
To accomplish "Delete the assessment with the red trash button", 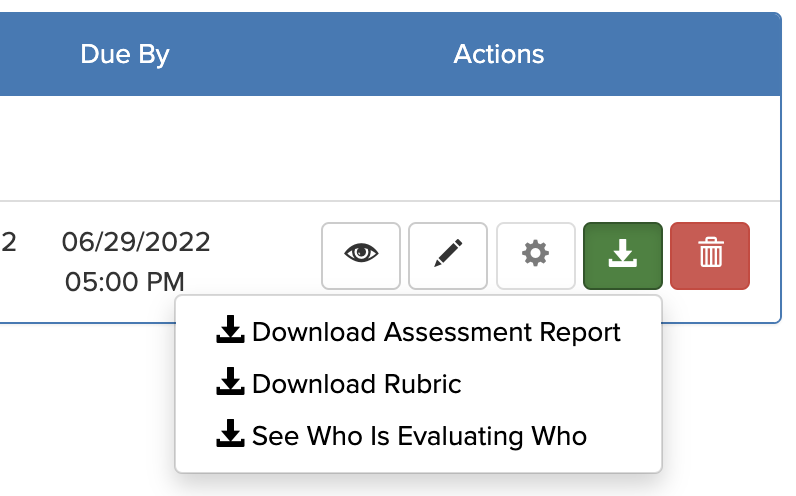I will (710, 256).
